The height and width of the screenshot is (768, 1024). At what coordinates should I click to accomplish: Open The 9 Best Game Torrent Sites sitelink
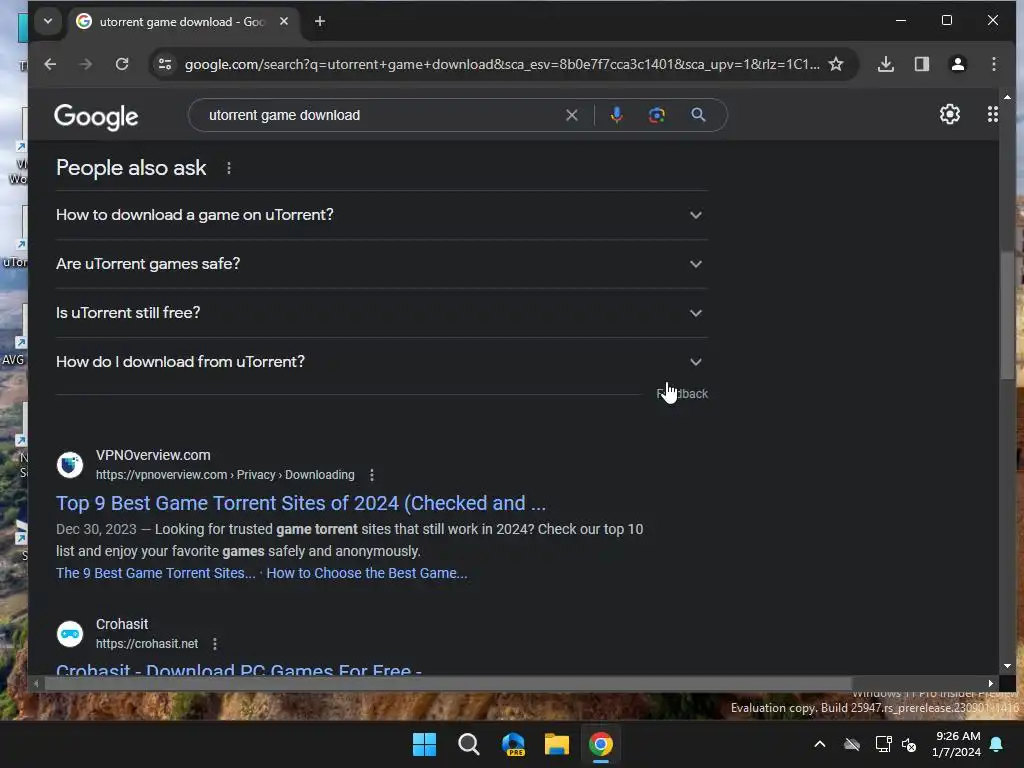[x=155, y=573]
